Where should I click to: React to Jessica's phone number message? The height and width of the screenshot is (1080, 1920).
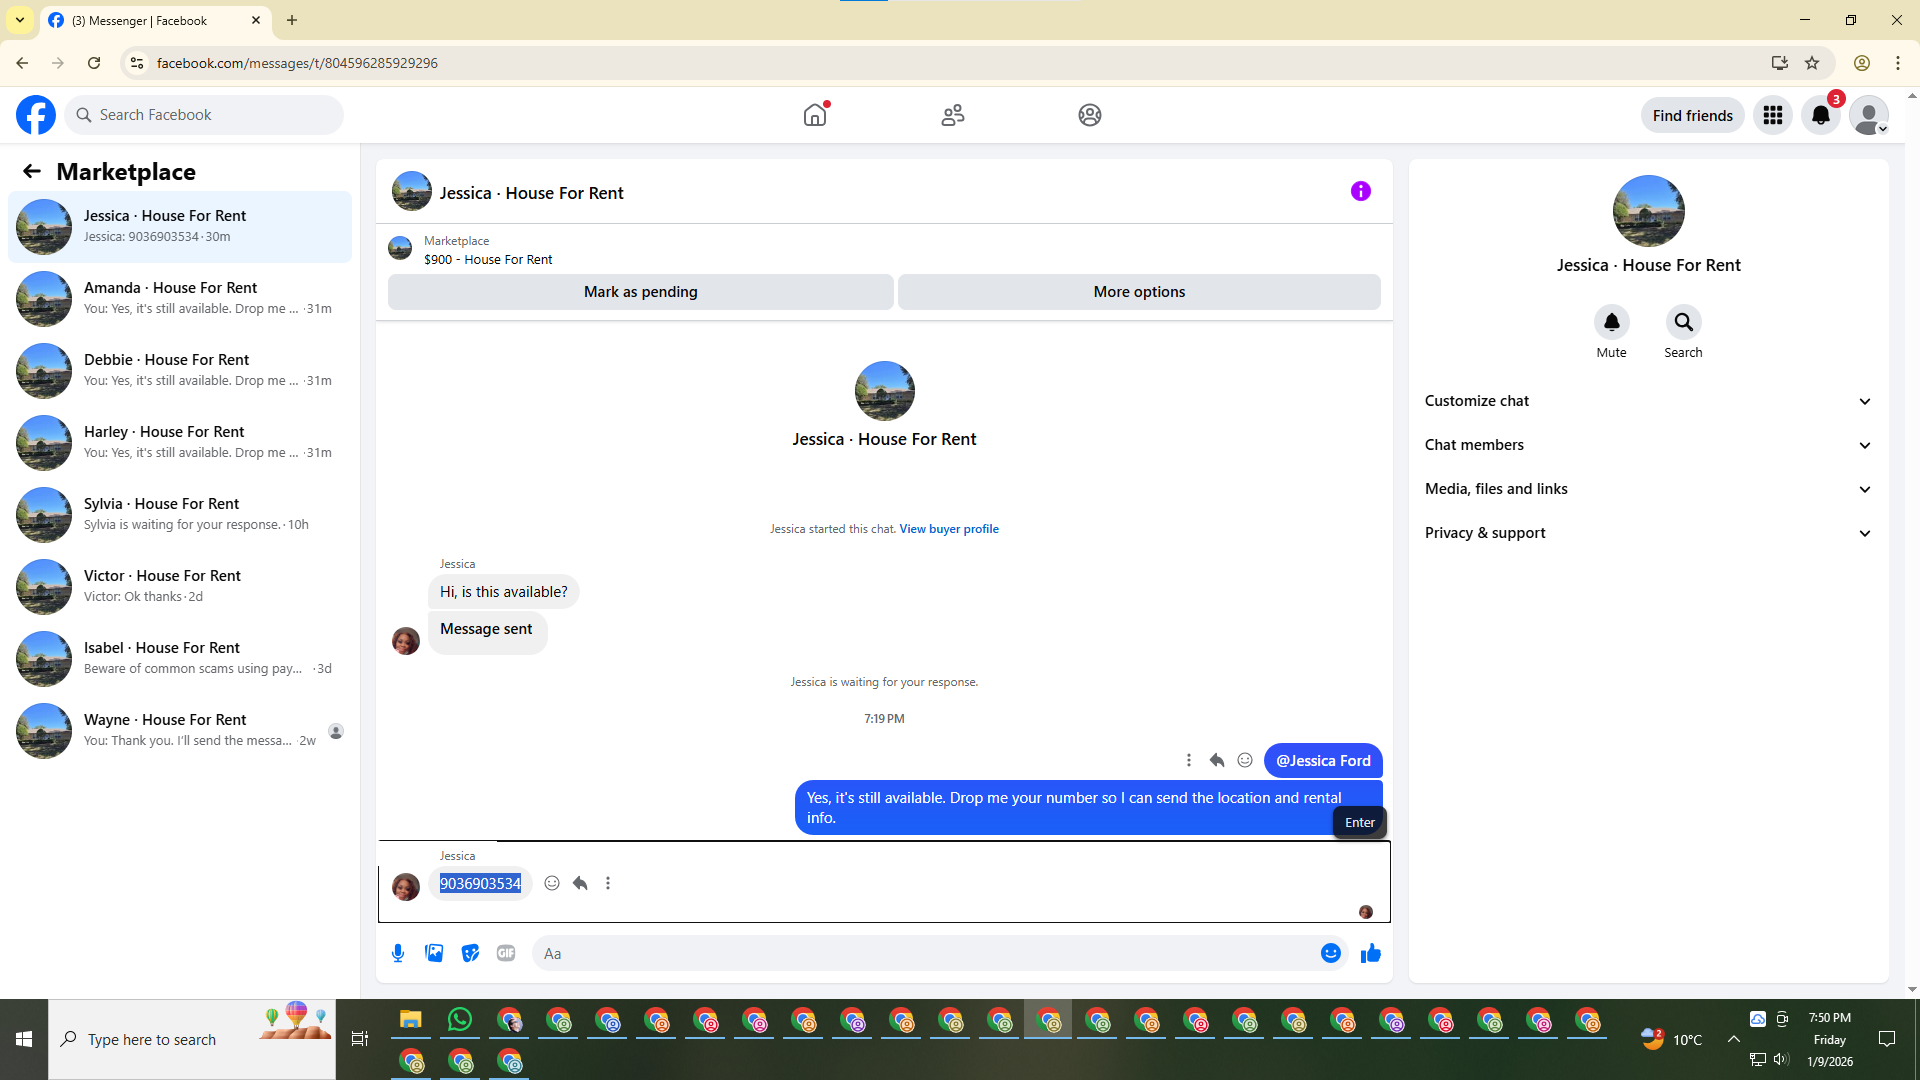click(x=552, y=883)
